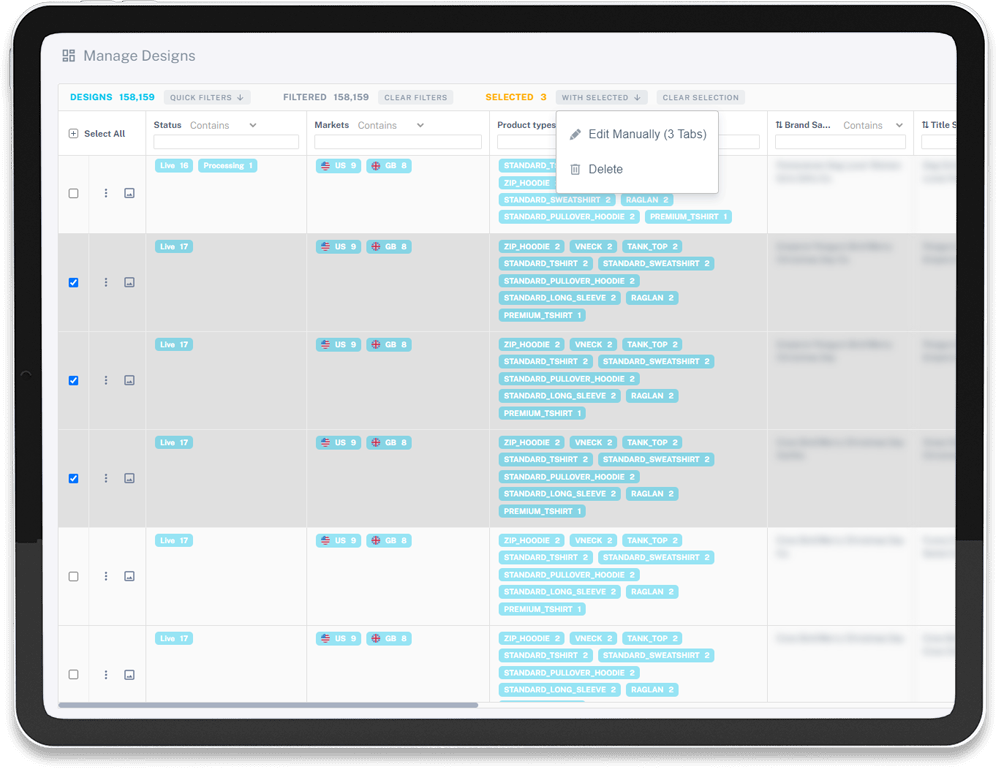Image resolution: width=996 pixels, height=768 pixels.
Task: Uncheck the first selected Live 17 row
Action: (74, 282)
